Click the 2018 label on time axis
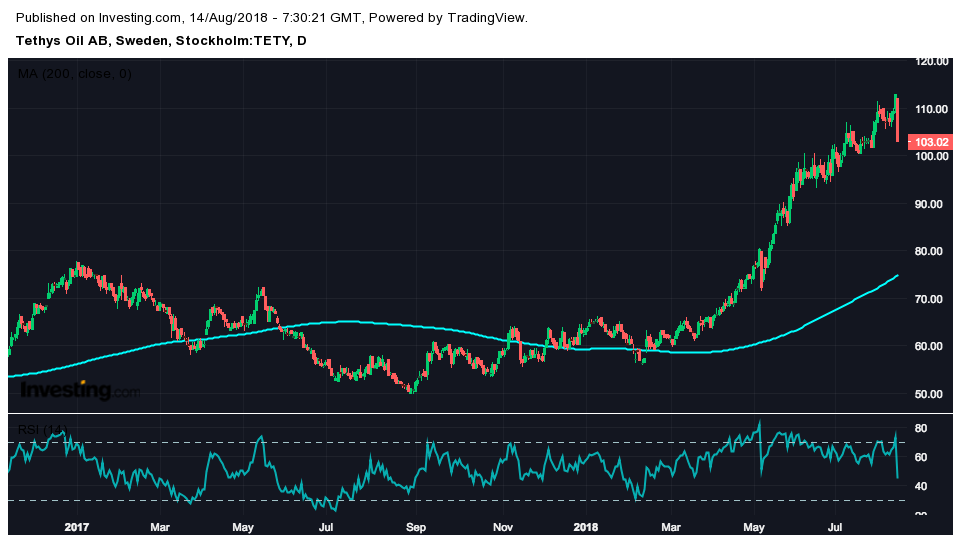Viewport: 960px width, 540px height. (x=586, y=527)
